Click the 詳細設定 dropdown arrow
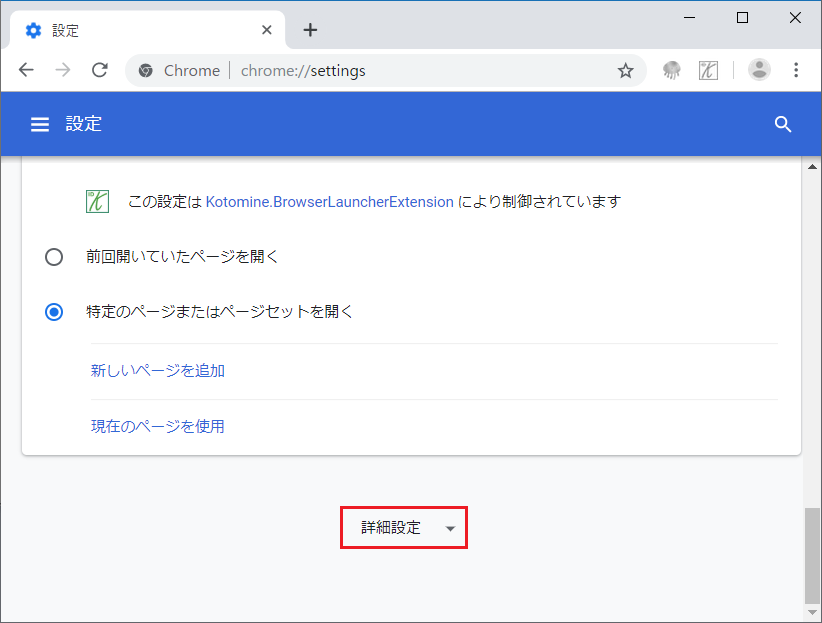 click(450, 529)
